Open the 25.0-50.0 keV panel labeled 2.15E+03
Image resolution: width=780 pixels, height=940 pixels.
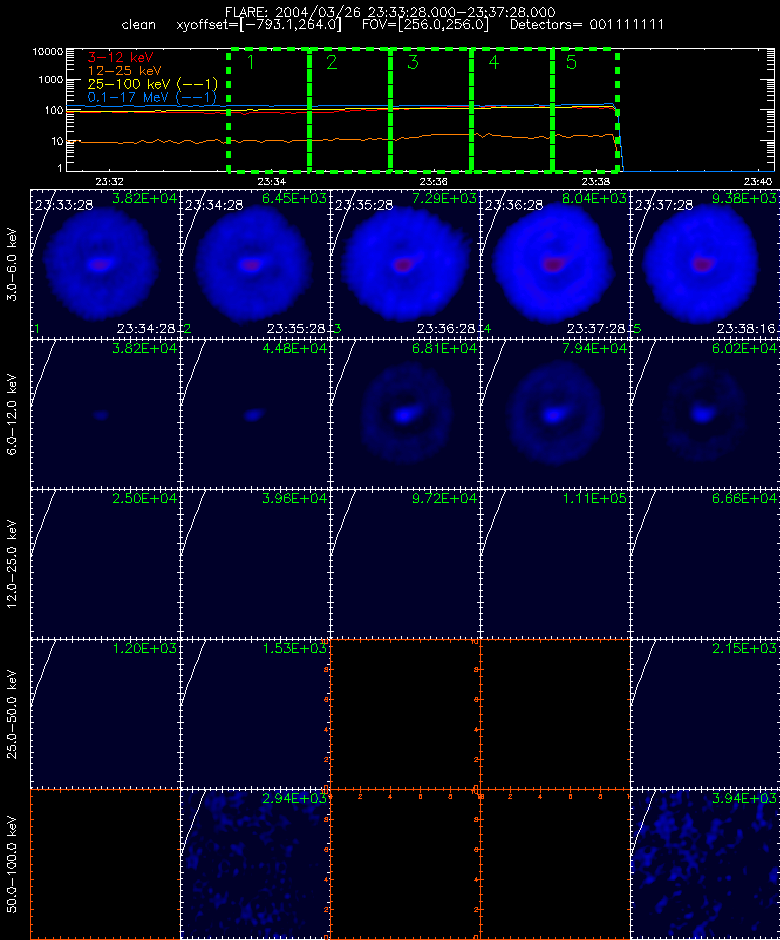tap(704, 713)
